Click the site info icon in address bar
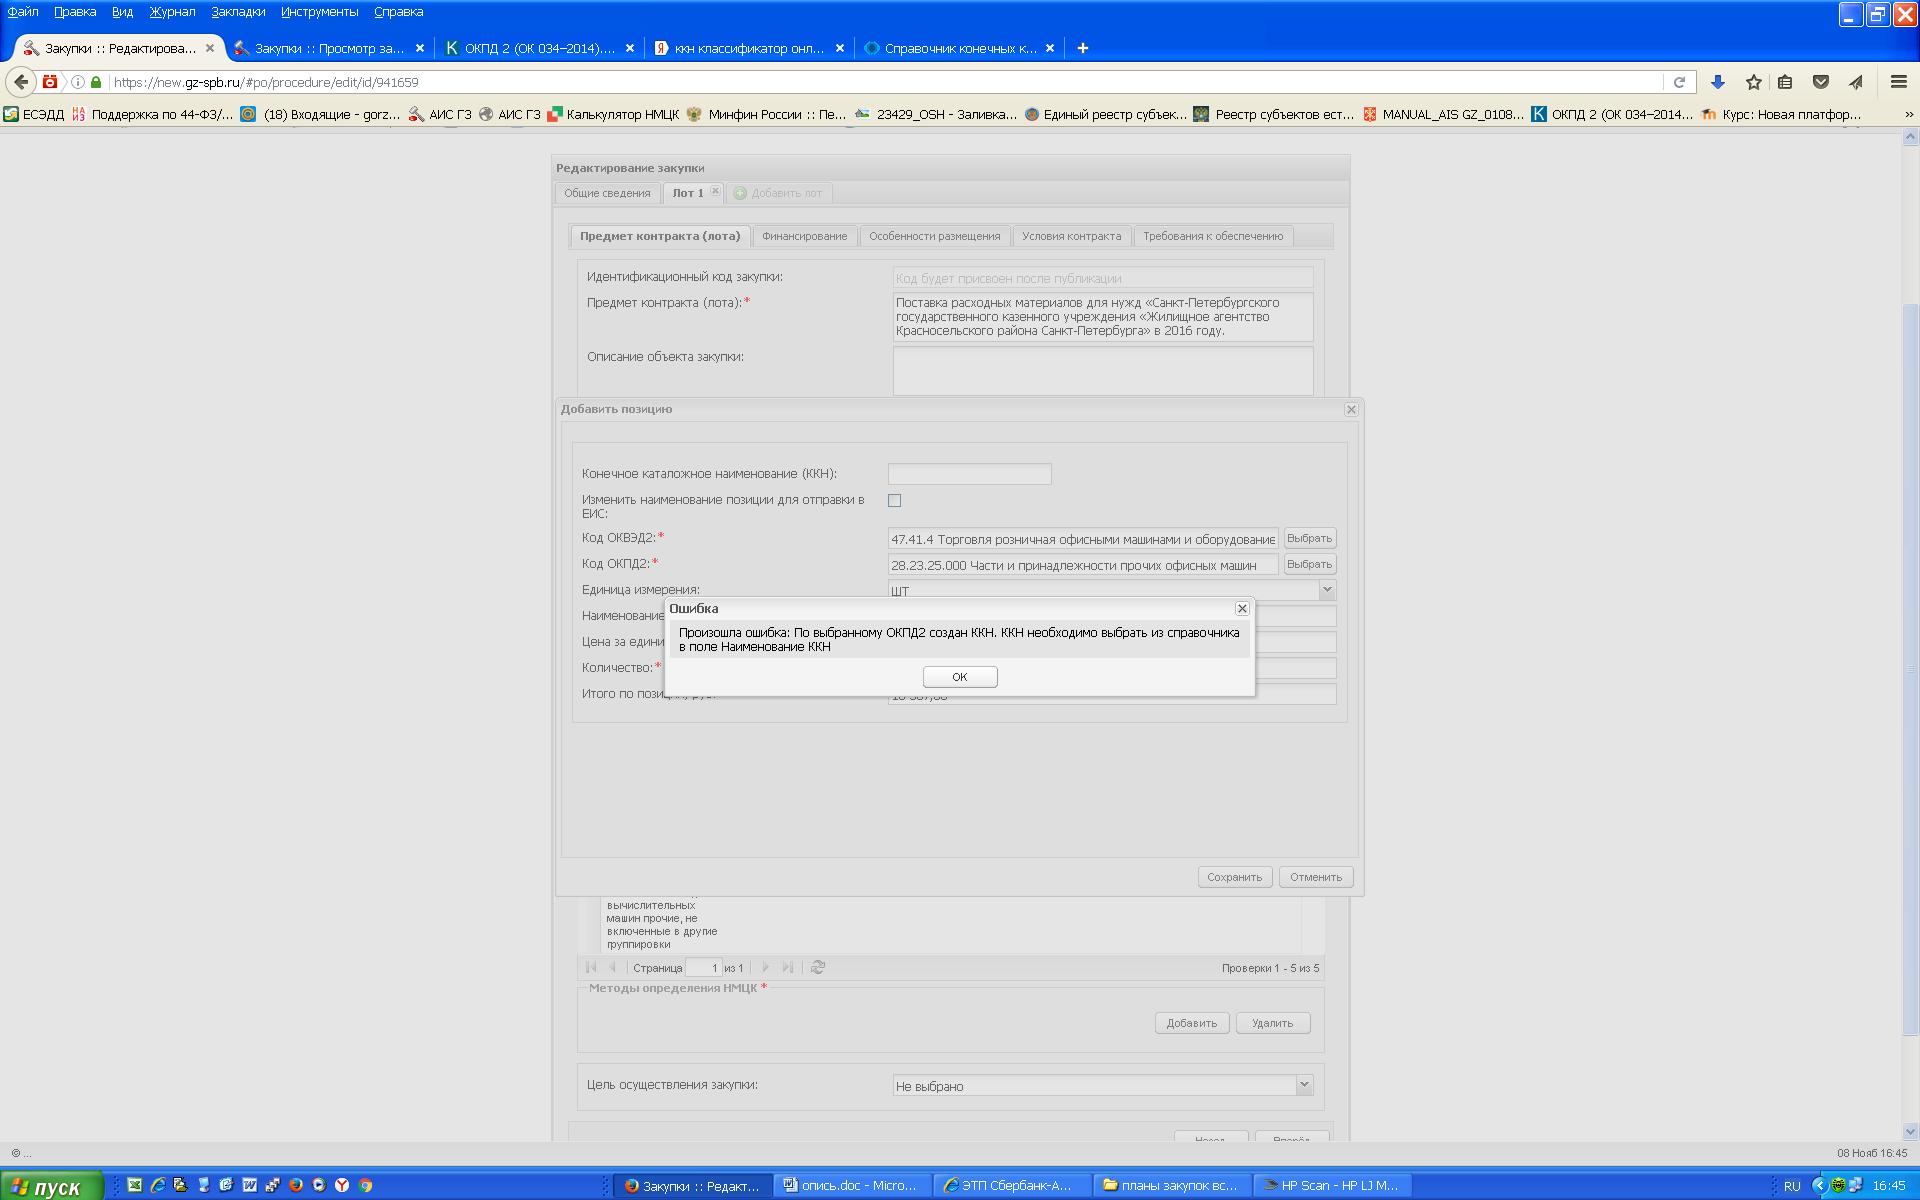Screen dimensions: 1920x1200 [77, 82]
